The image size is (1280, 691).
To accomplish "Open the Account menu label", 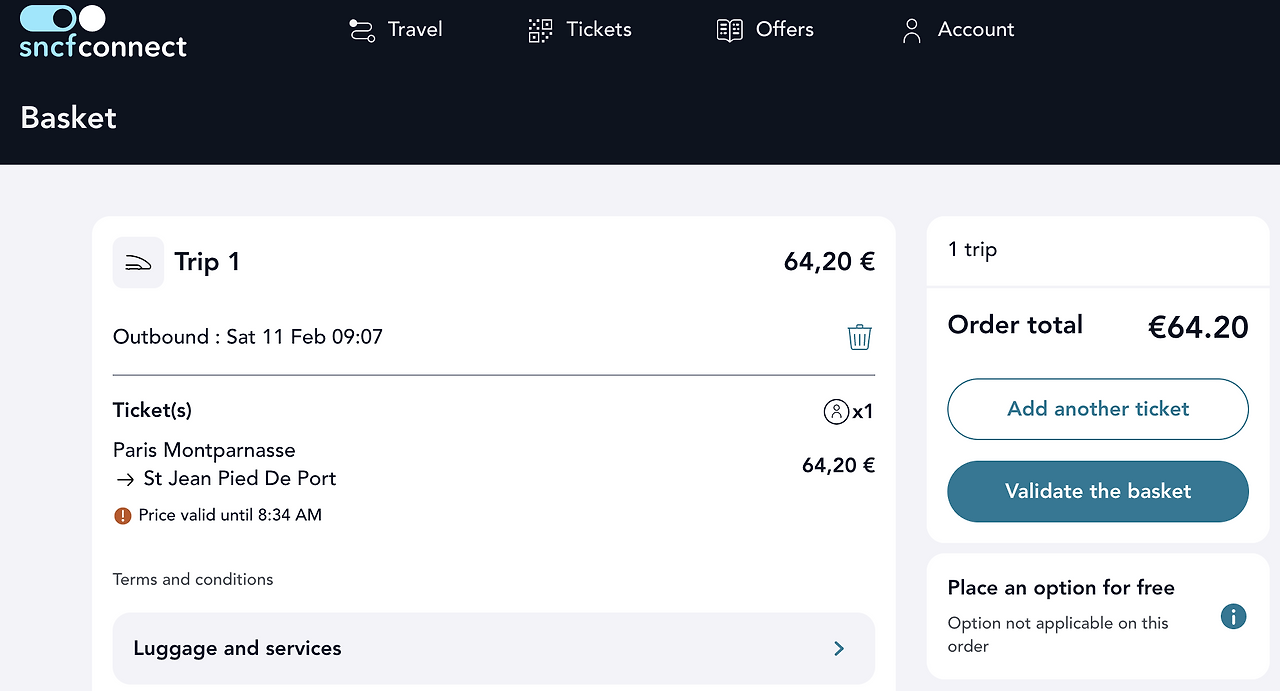I will [976, 30].
